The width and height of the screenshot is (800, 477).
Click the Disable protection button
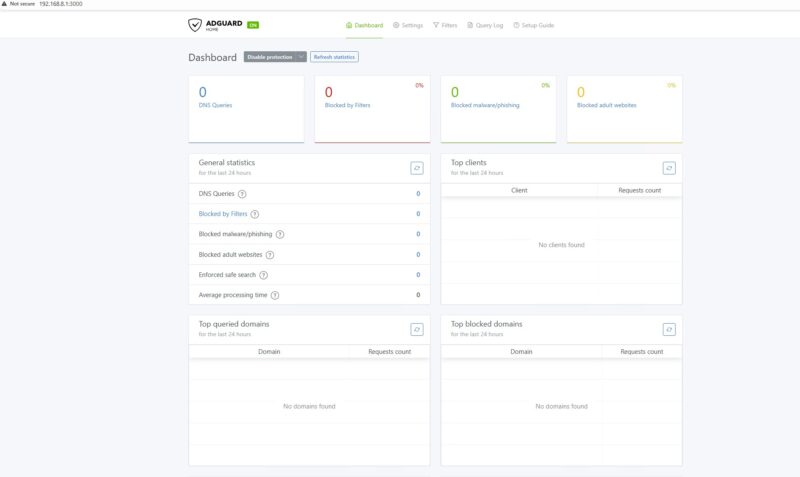click(270, 57)
